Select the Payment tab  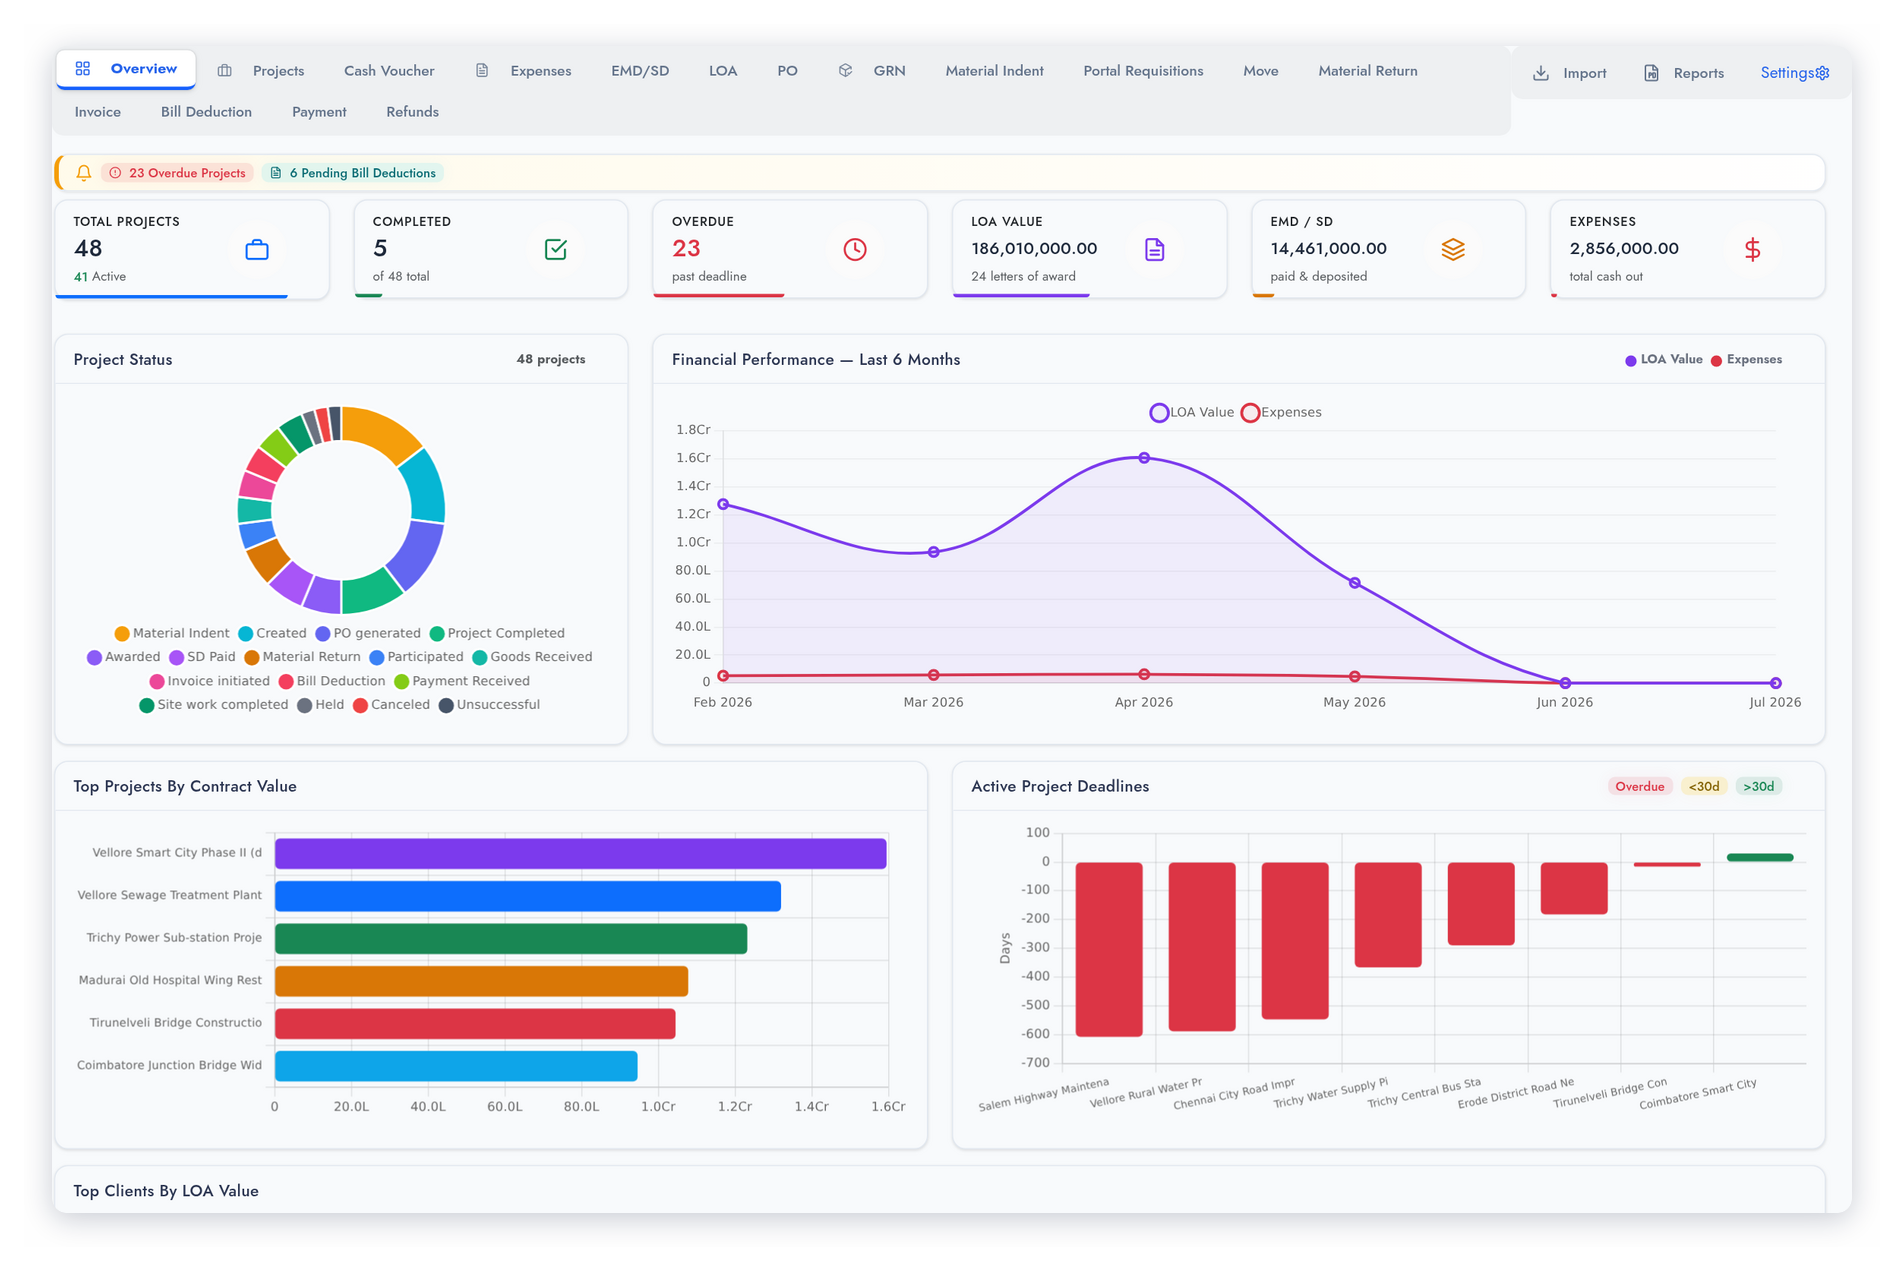[x=319, y=112]
